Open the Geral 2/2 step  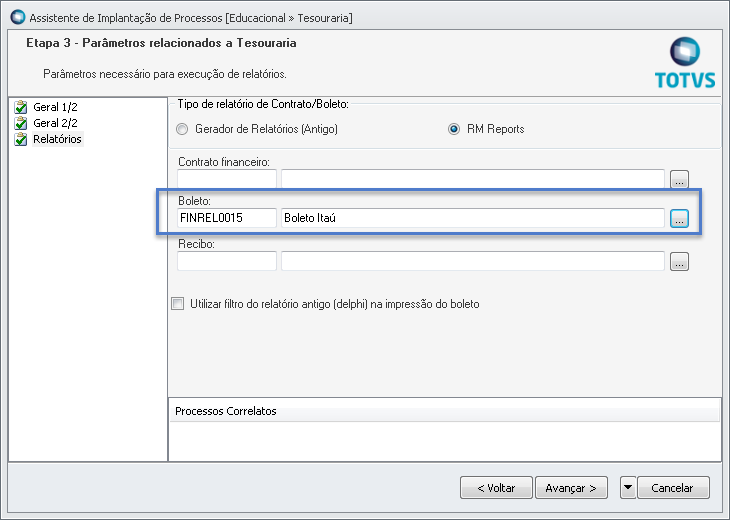click(56, 123)
